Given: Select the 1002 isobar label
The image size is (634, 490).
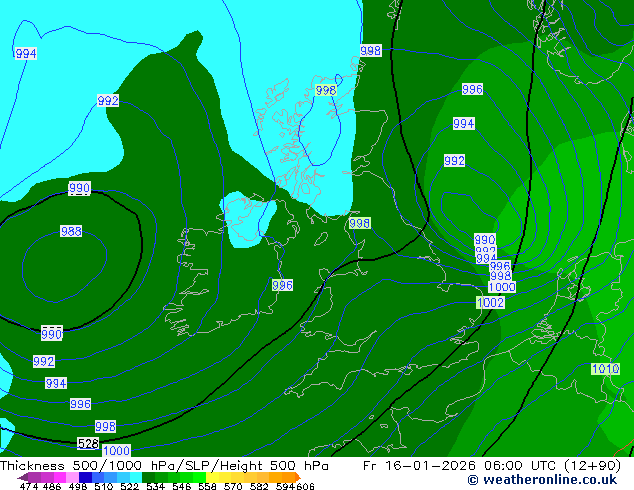Looking at the screenshot, I should point(490,302).
